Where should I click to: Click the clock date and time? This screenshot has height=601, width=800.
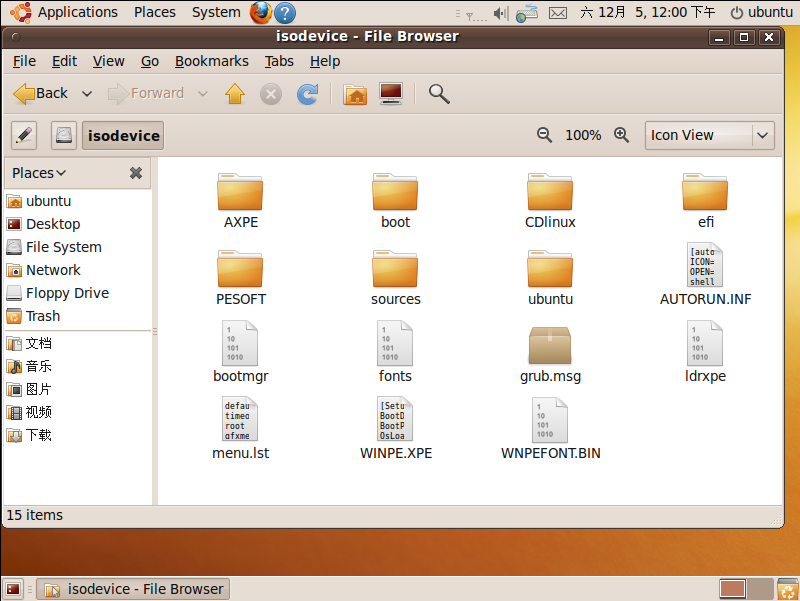point(647,12)
